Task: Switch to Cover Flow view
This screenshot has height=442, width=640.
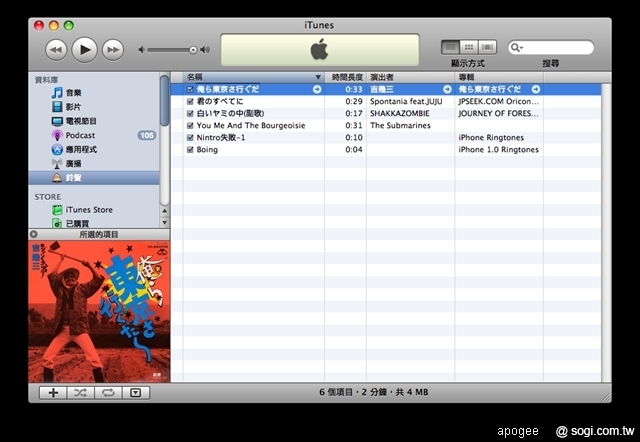Action: coord(488,47)
